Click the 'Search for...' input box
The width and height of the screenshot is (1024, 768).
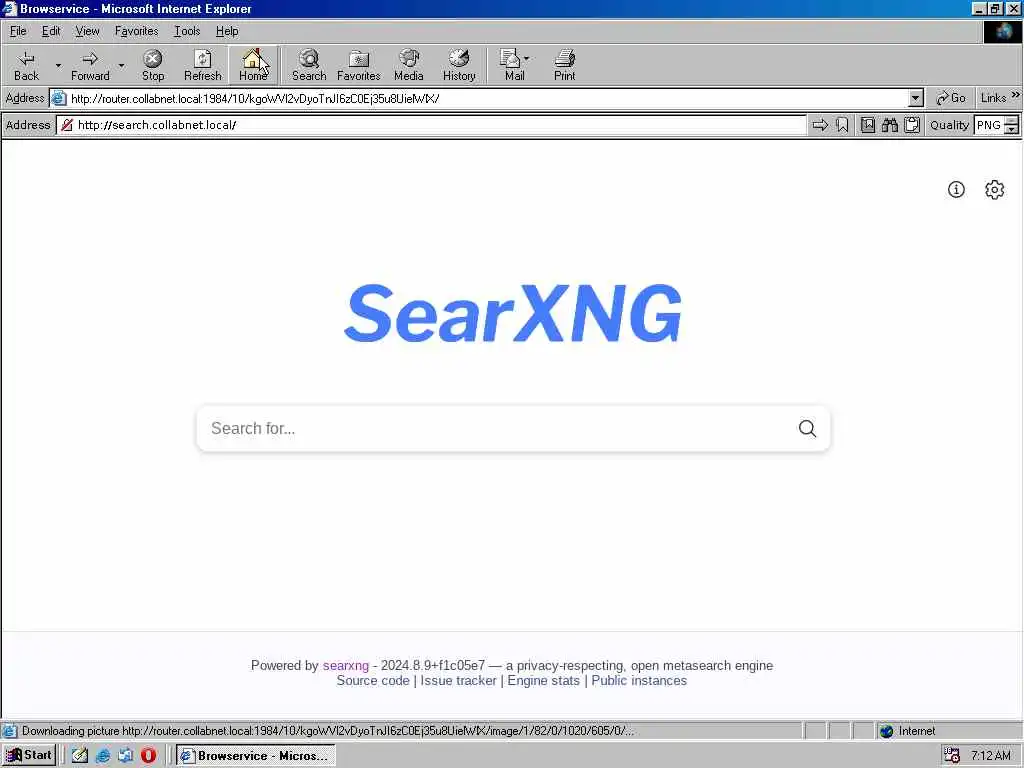click(496, 428)
